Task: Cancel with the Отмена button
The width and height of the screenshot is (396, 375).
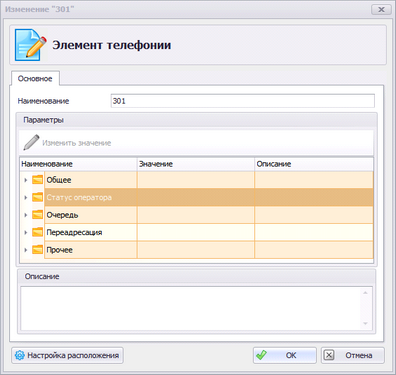Action: coord(353,355)
